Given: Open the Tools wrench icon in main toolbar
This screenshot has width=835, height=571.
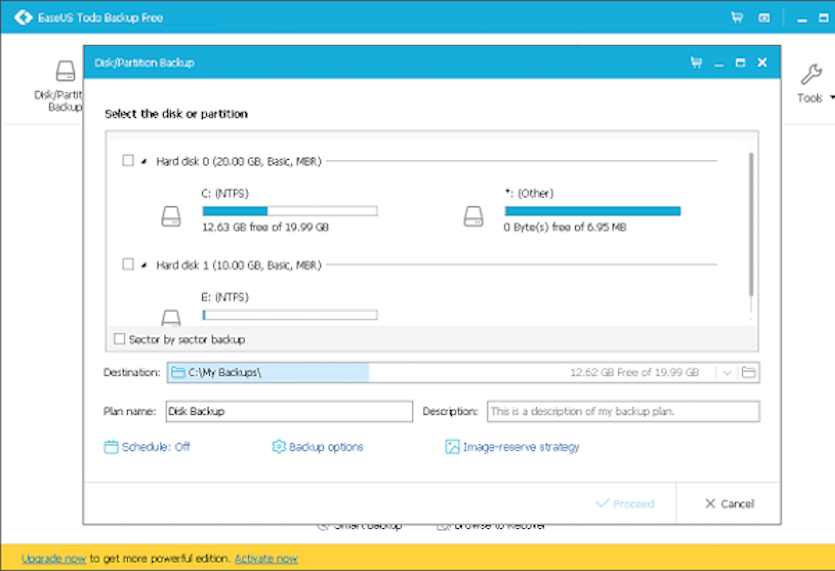Looking at the screenshot, I should [810, 75].
